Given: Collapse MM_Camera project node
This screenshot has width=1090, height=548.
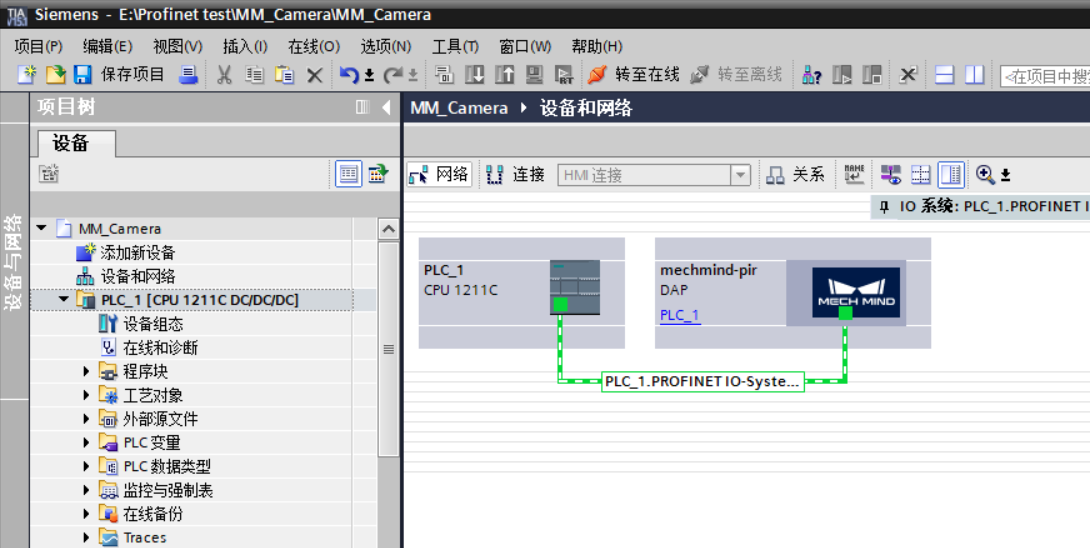Looking at the screenshot, I should 41,228.
